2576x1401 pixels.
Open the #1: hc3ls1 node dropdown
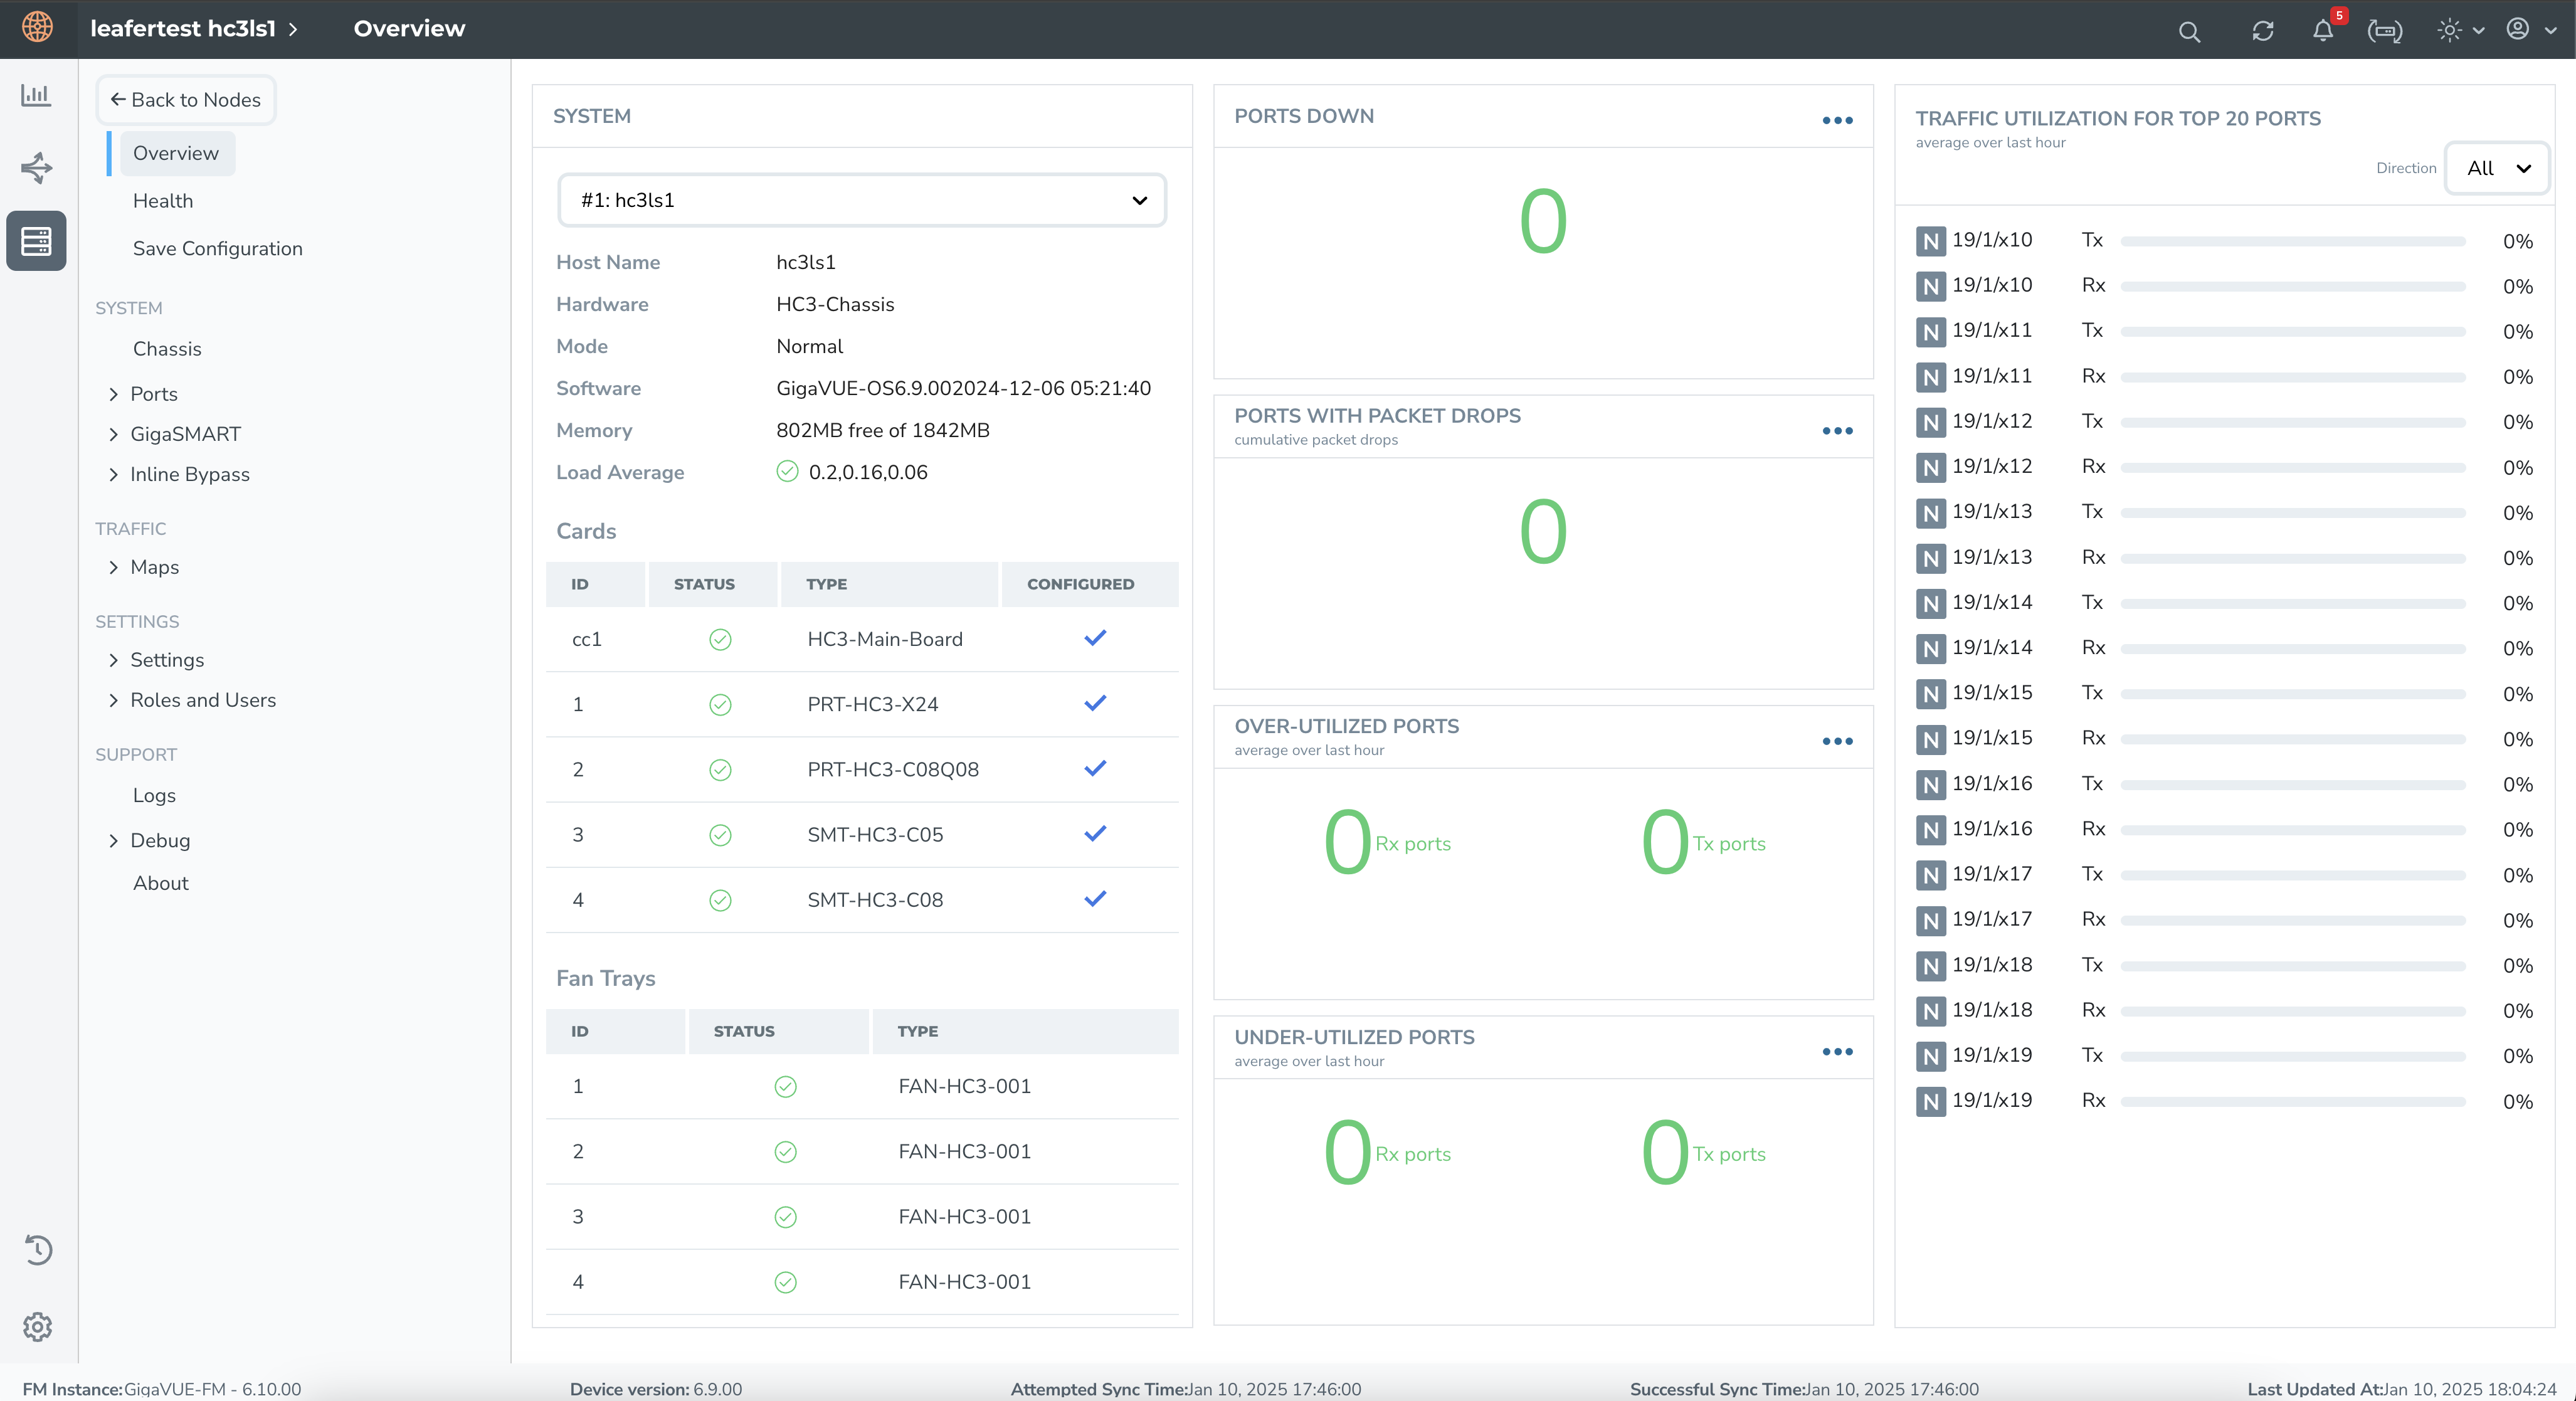pyautogui.click(x=862, y=200)
